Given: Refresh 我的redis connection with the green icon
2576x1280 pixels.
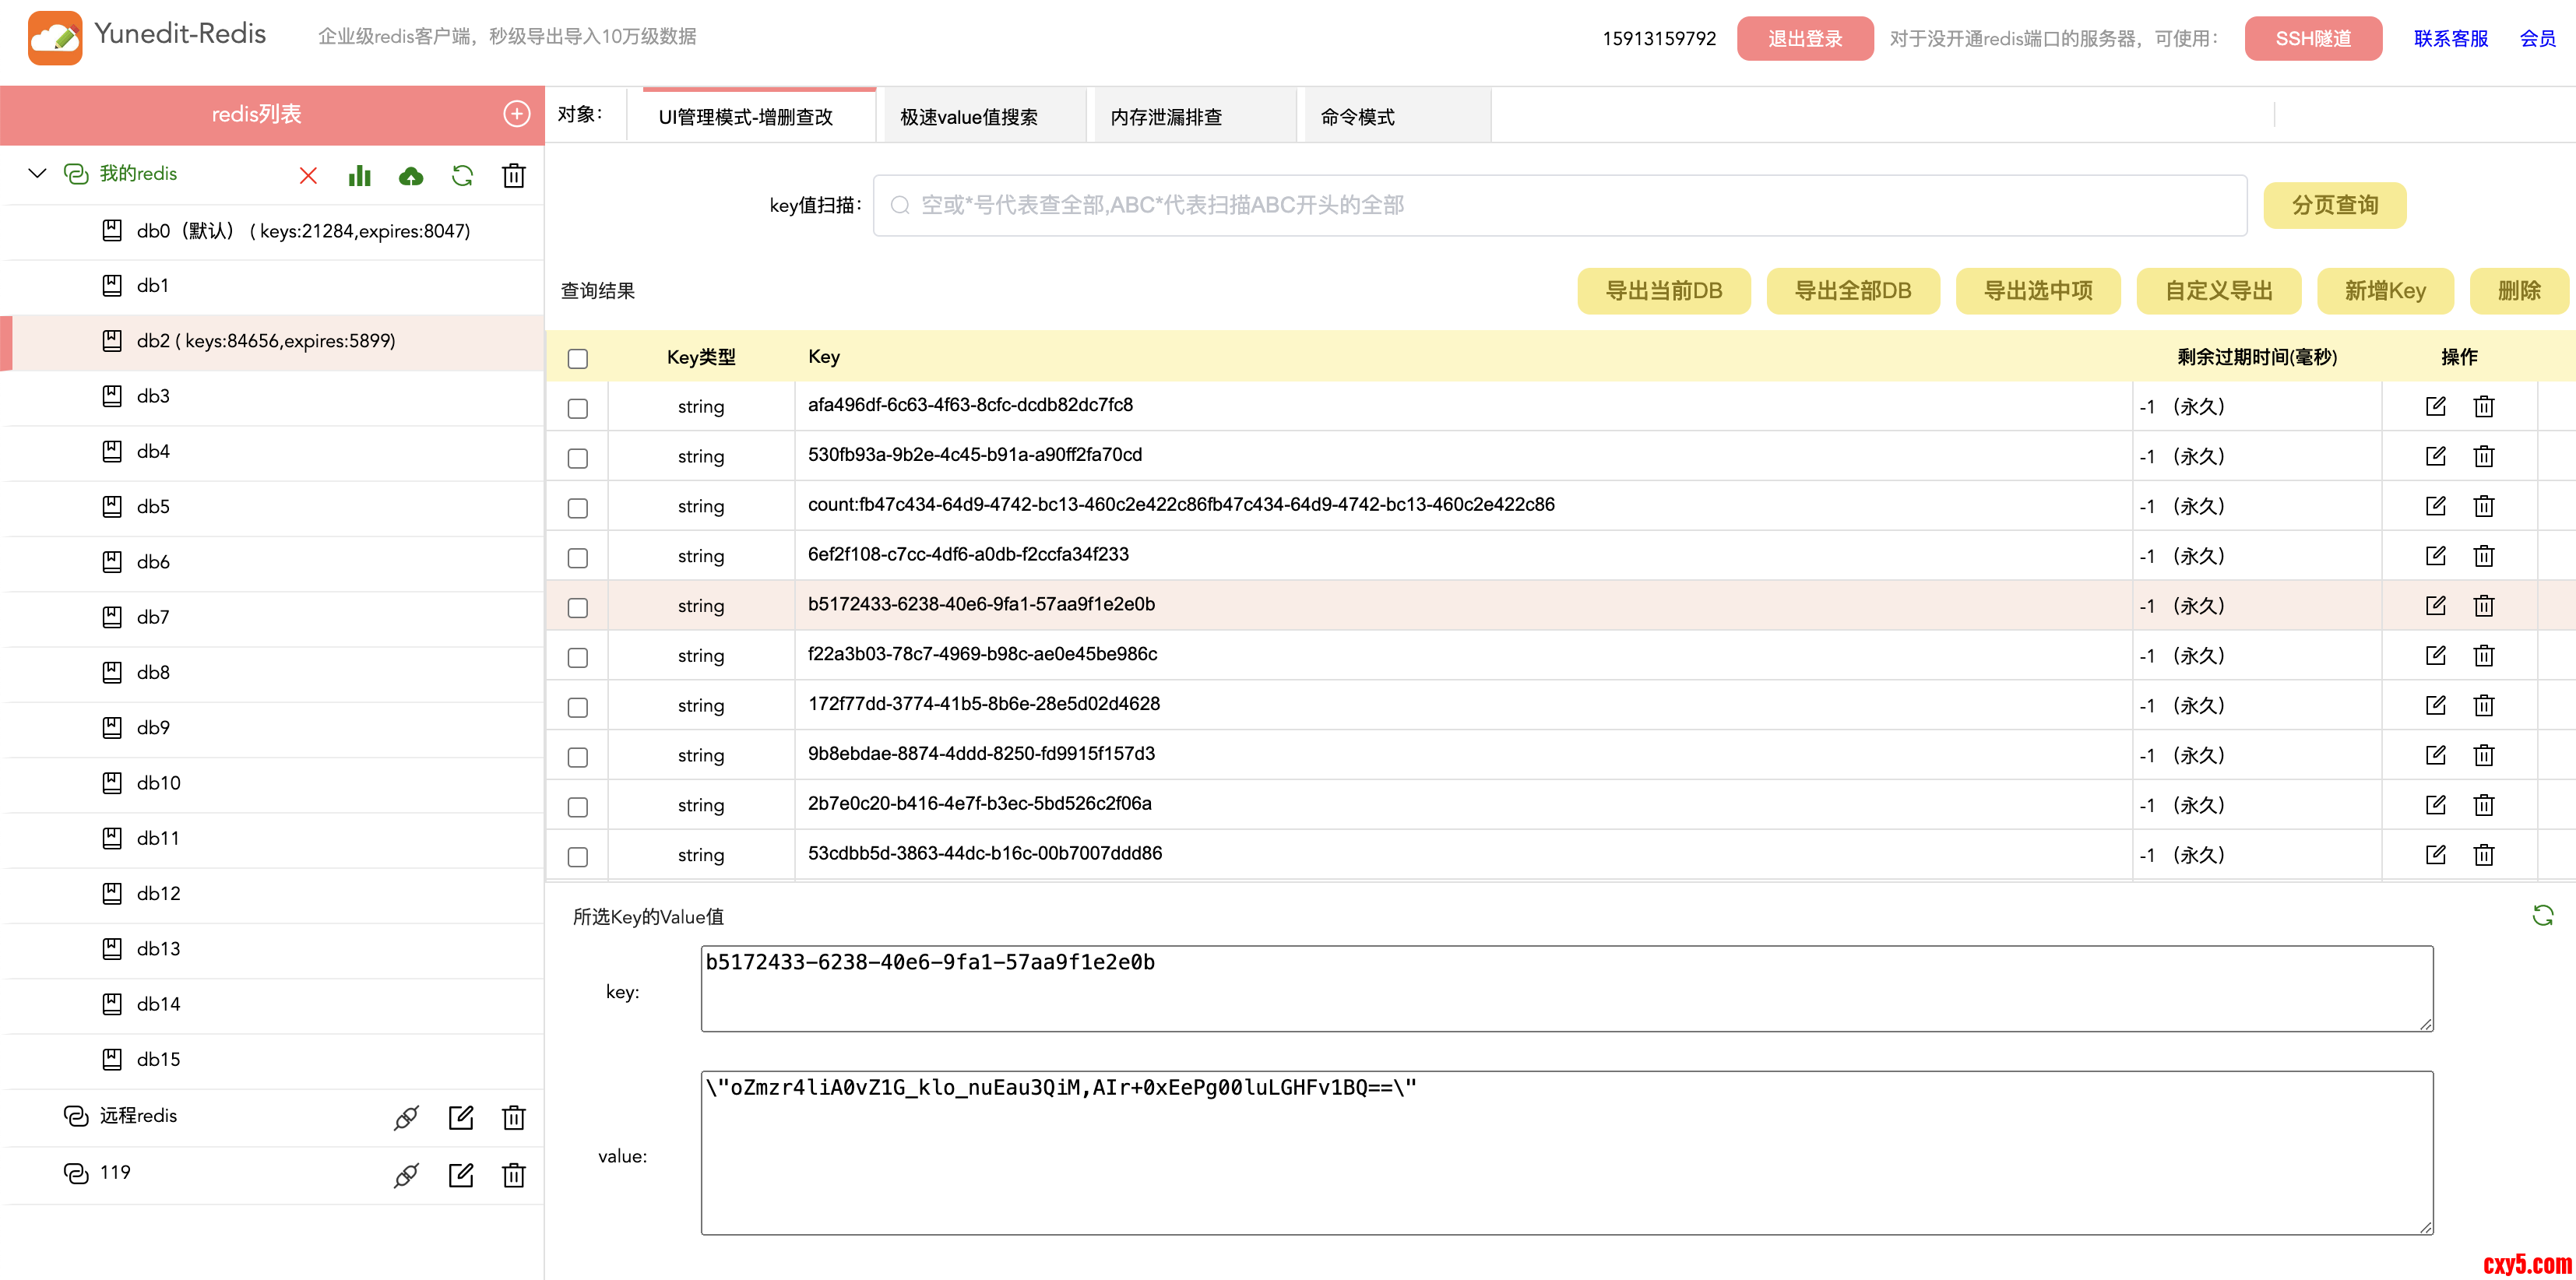Looking at the screenshot, I should [x=462, y=176].
